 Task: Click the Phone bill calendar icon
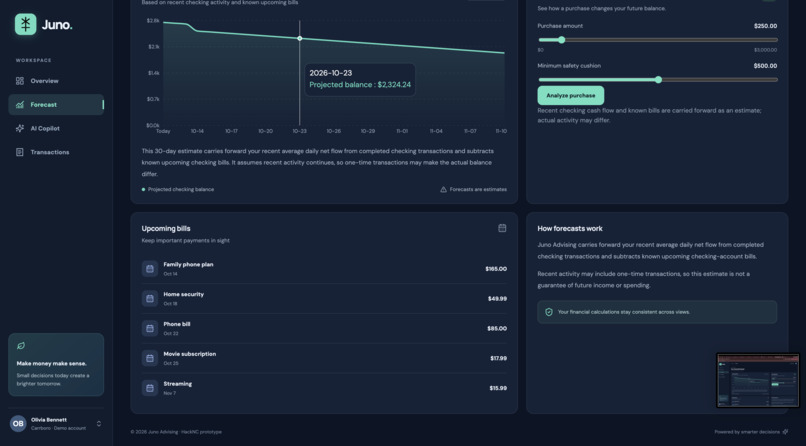[150, 328]
